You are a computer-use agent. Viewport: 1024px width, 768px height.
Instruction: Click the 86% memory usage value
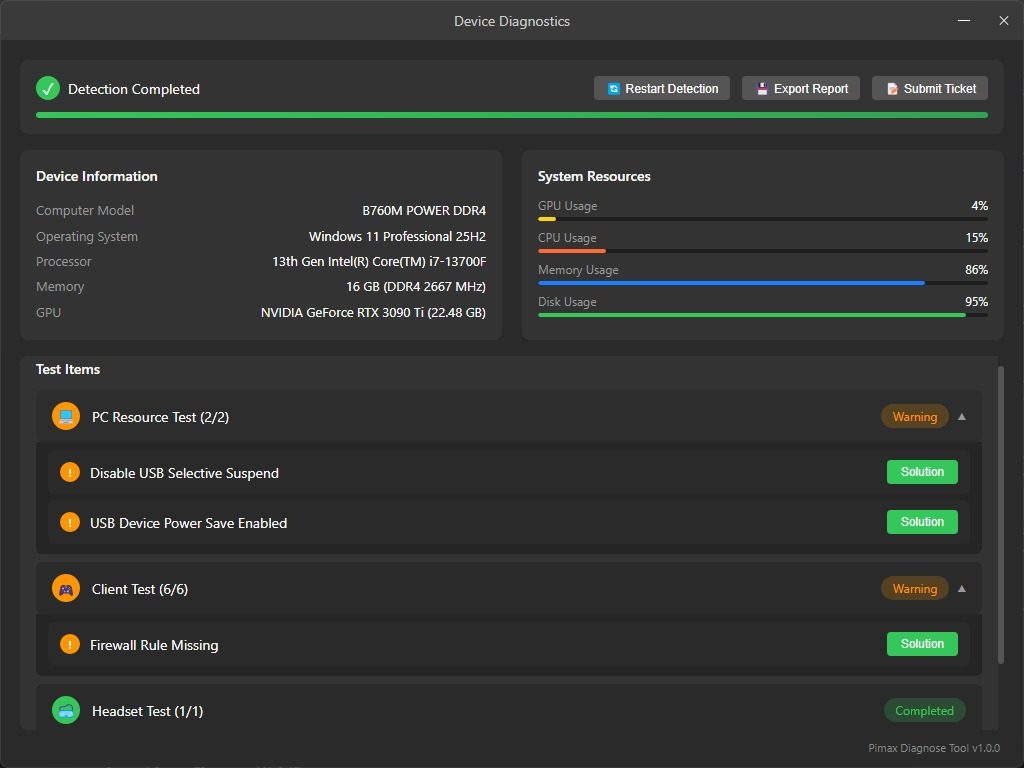[976, 270]
